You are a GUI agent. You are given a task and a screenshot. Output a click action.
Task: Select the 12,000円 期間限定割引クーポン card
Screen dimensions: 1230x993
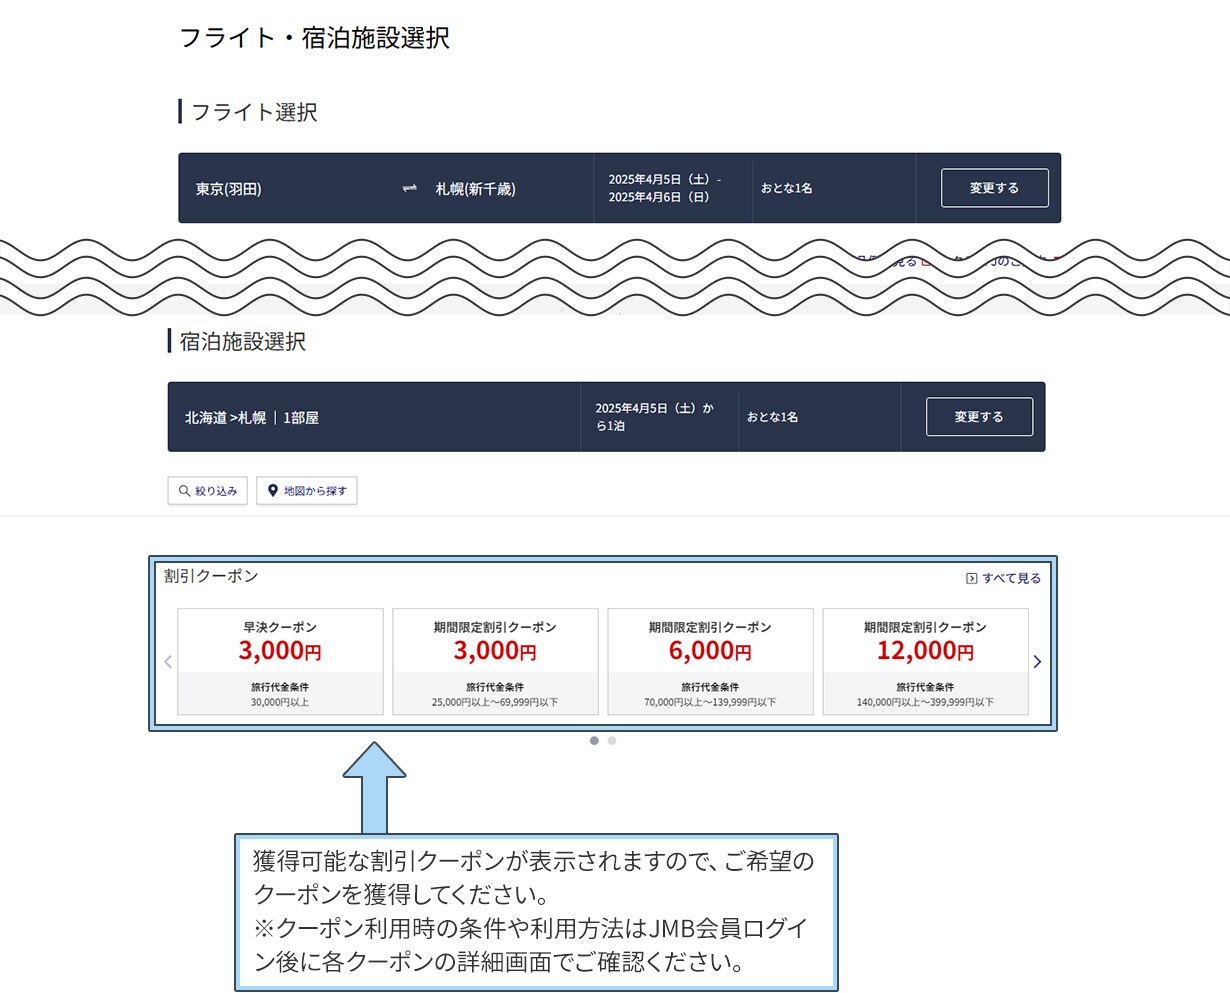tap(925, 661)
